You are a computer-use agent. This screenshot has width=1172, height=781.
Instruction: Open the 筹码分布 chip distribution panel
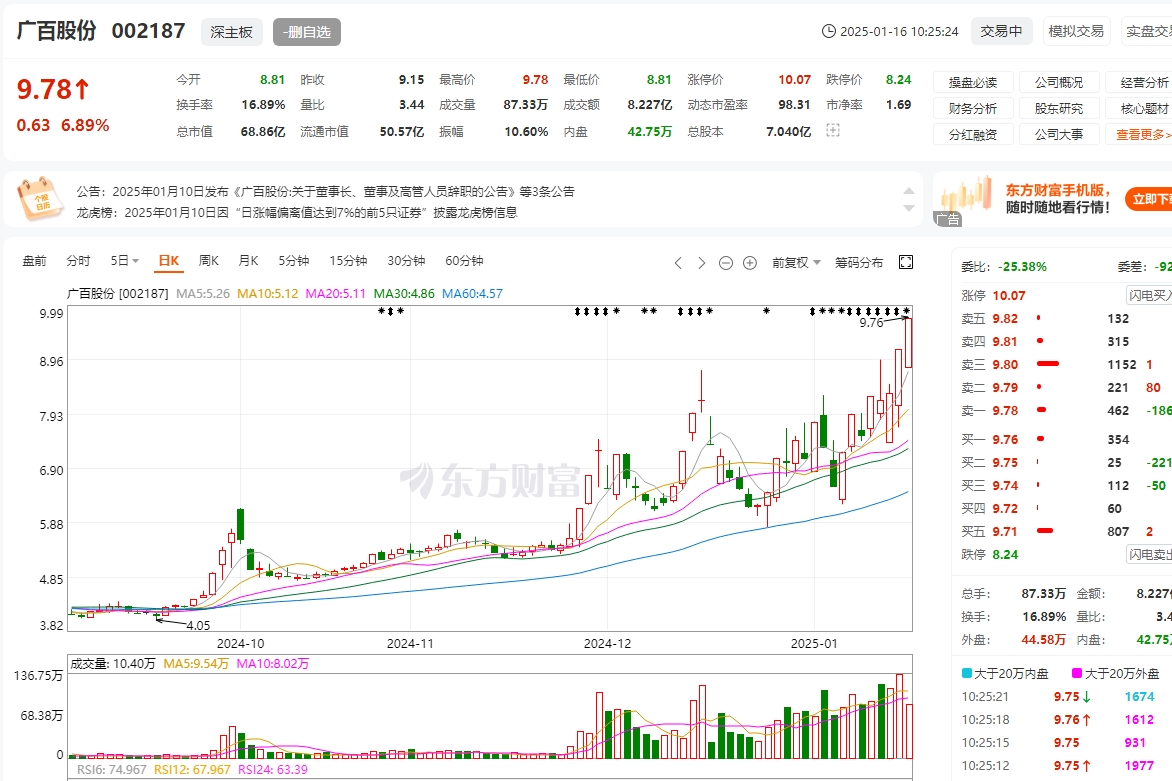859,262
